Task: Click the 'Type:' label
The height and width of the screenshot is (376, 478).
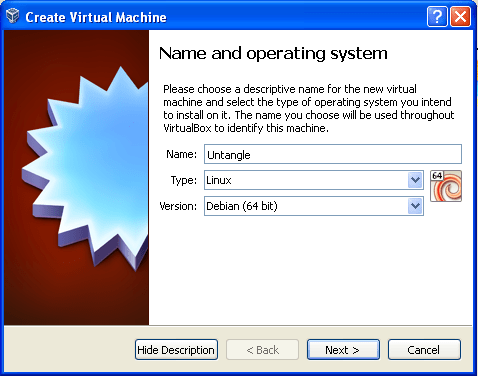Action: tap(184, 180)
